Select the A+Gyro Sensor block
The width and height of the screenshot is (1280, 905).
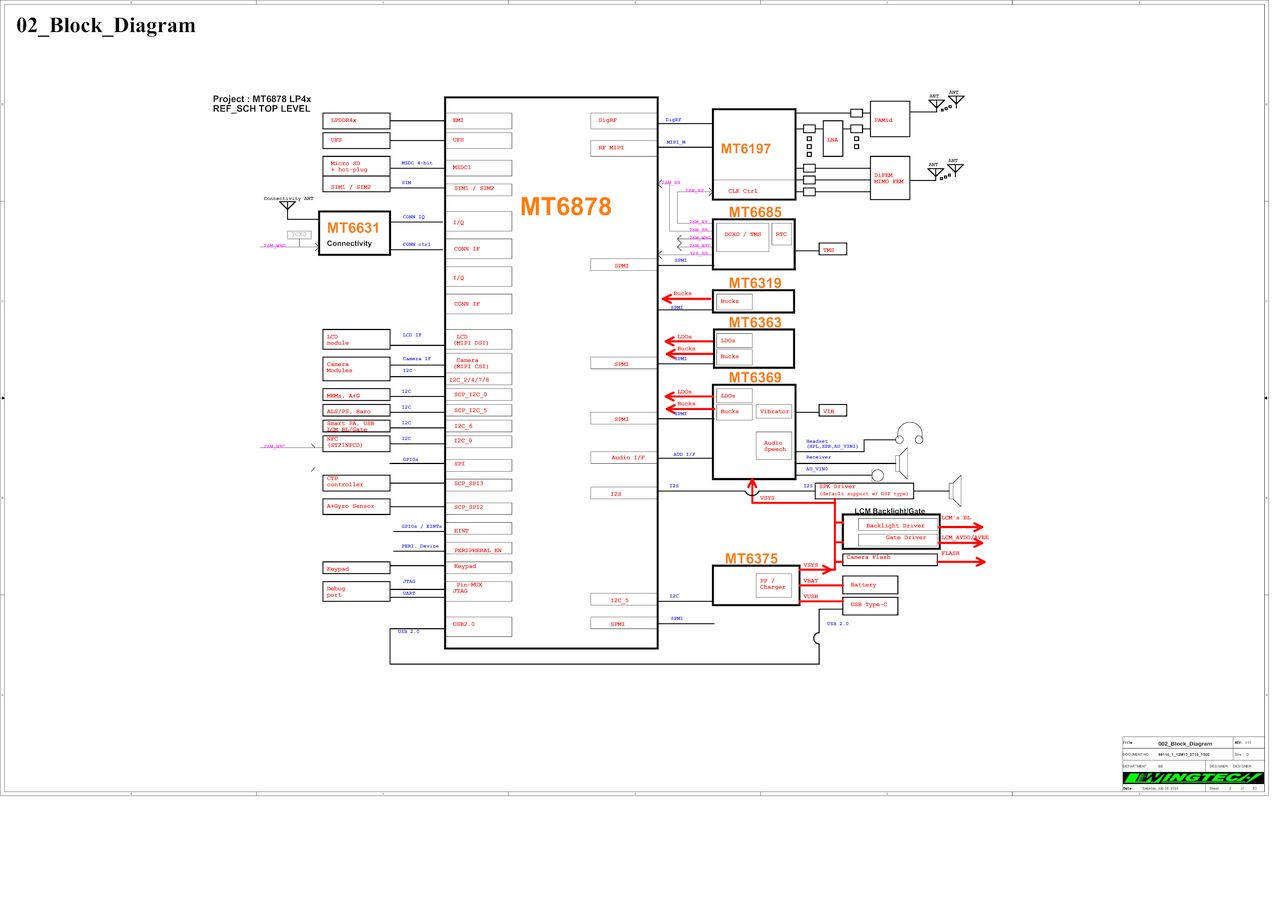(x=356, y=506)
